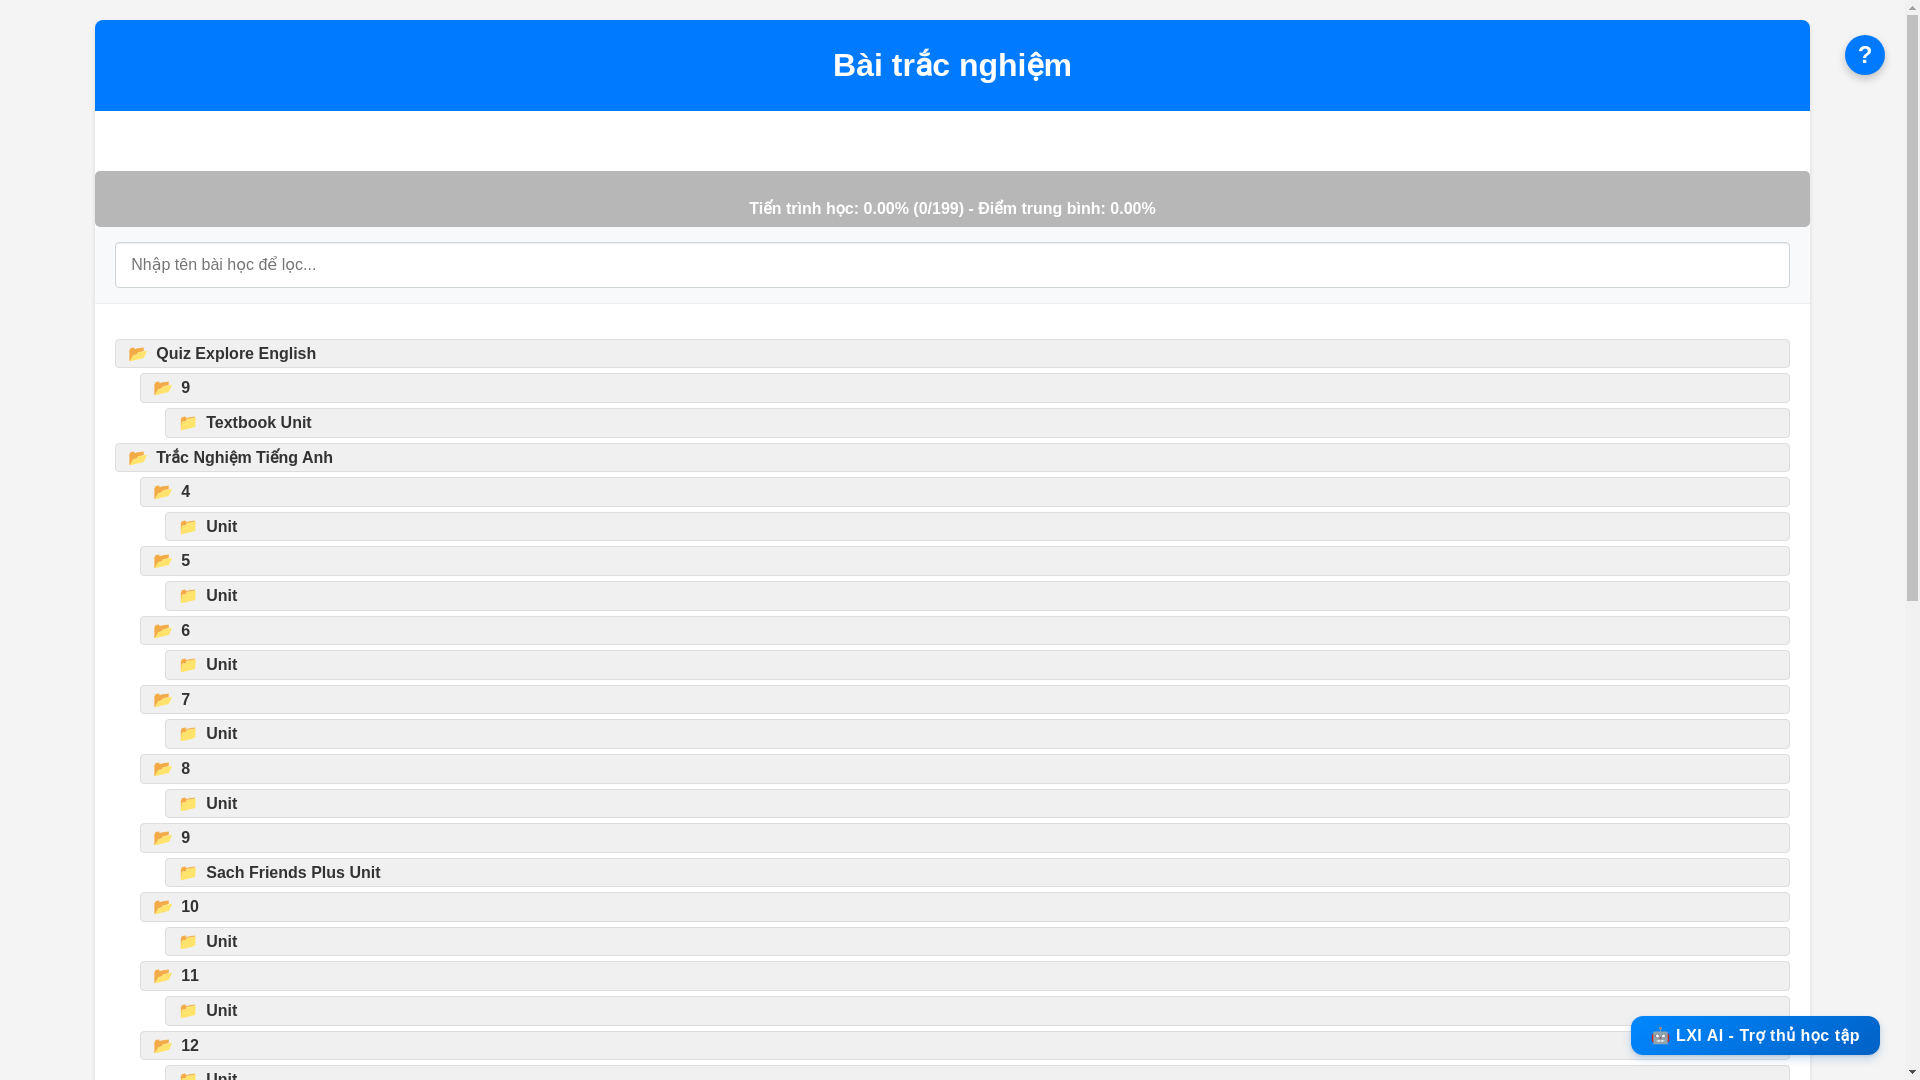Click the folder icon beside grade 10
The height and width of the screenshot is (1080, 1920).
click(x=163, y=907)
